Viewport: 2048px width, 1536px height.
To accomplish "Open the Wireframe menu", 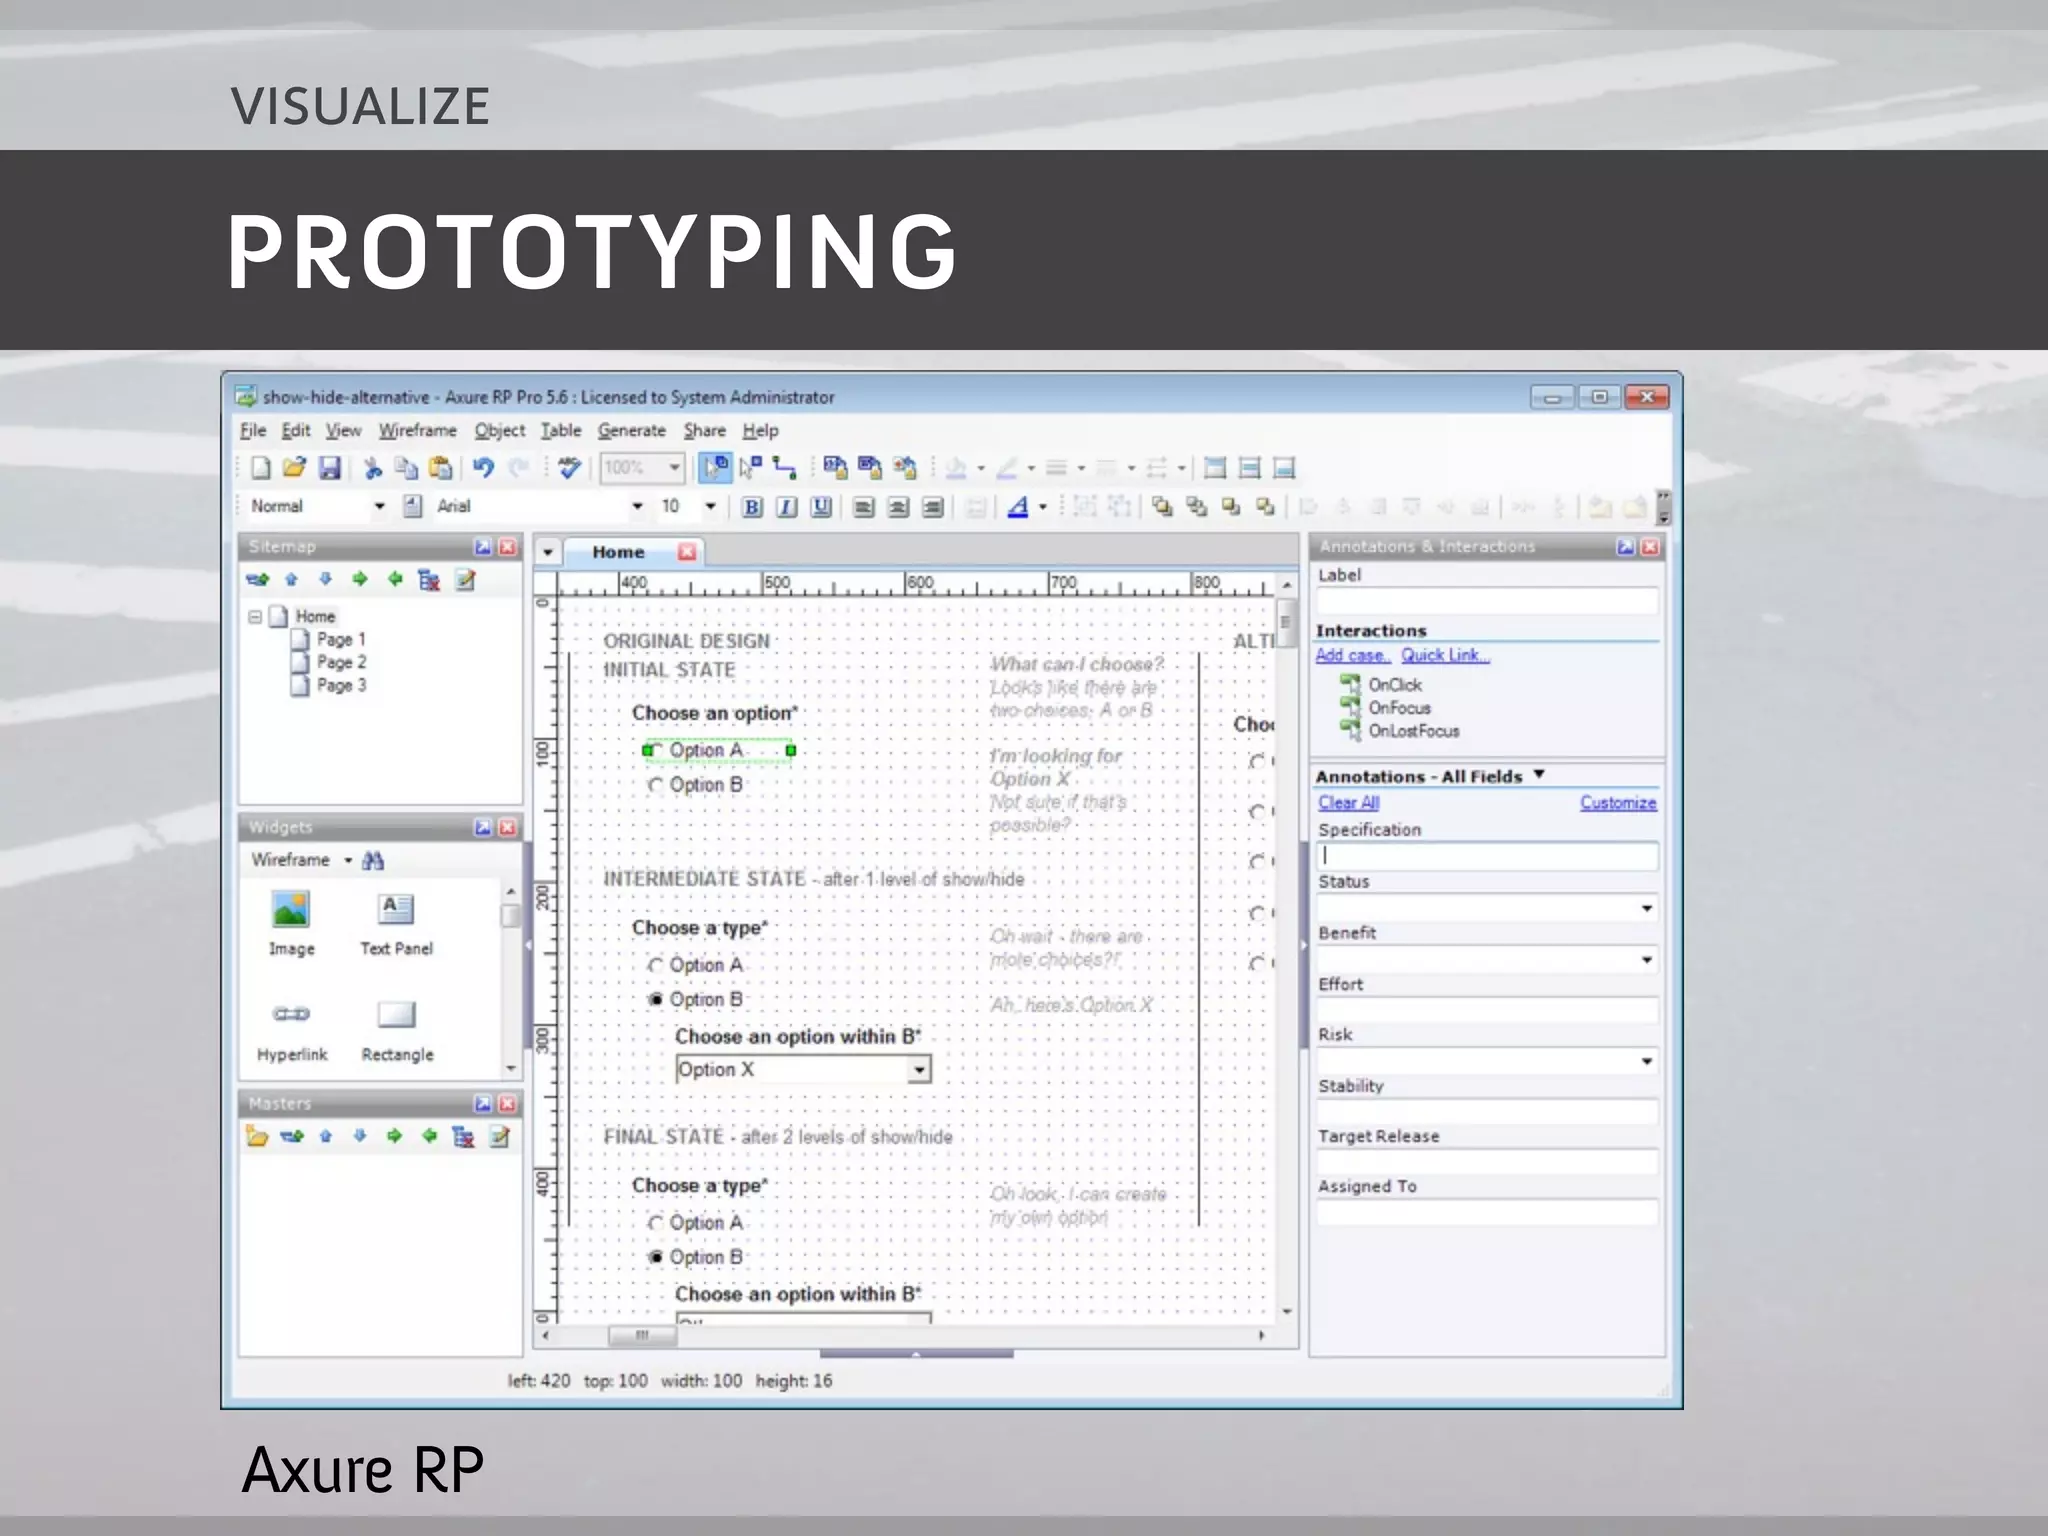I will [x=417, y=431].
